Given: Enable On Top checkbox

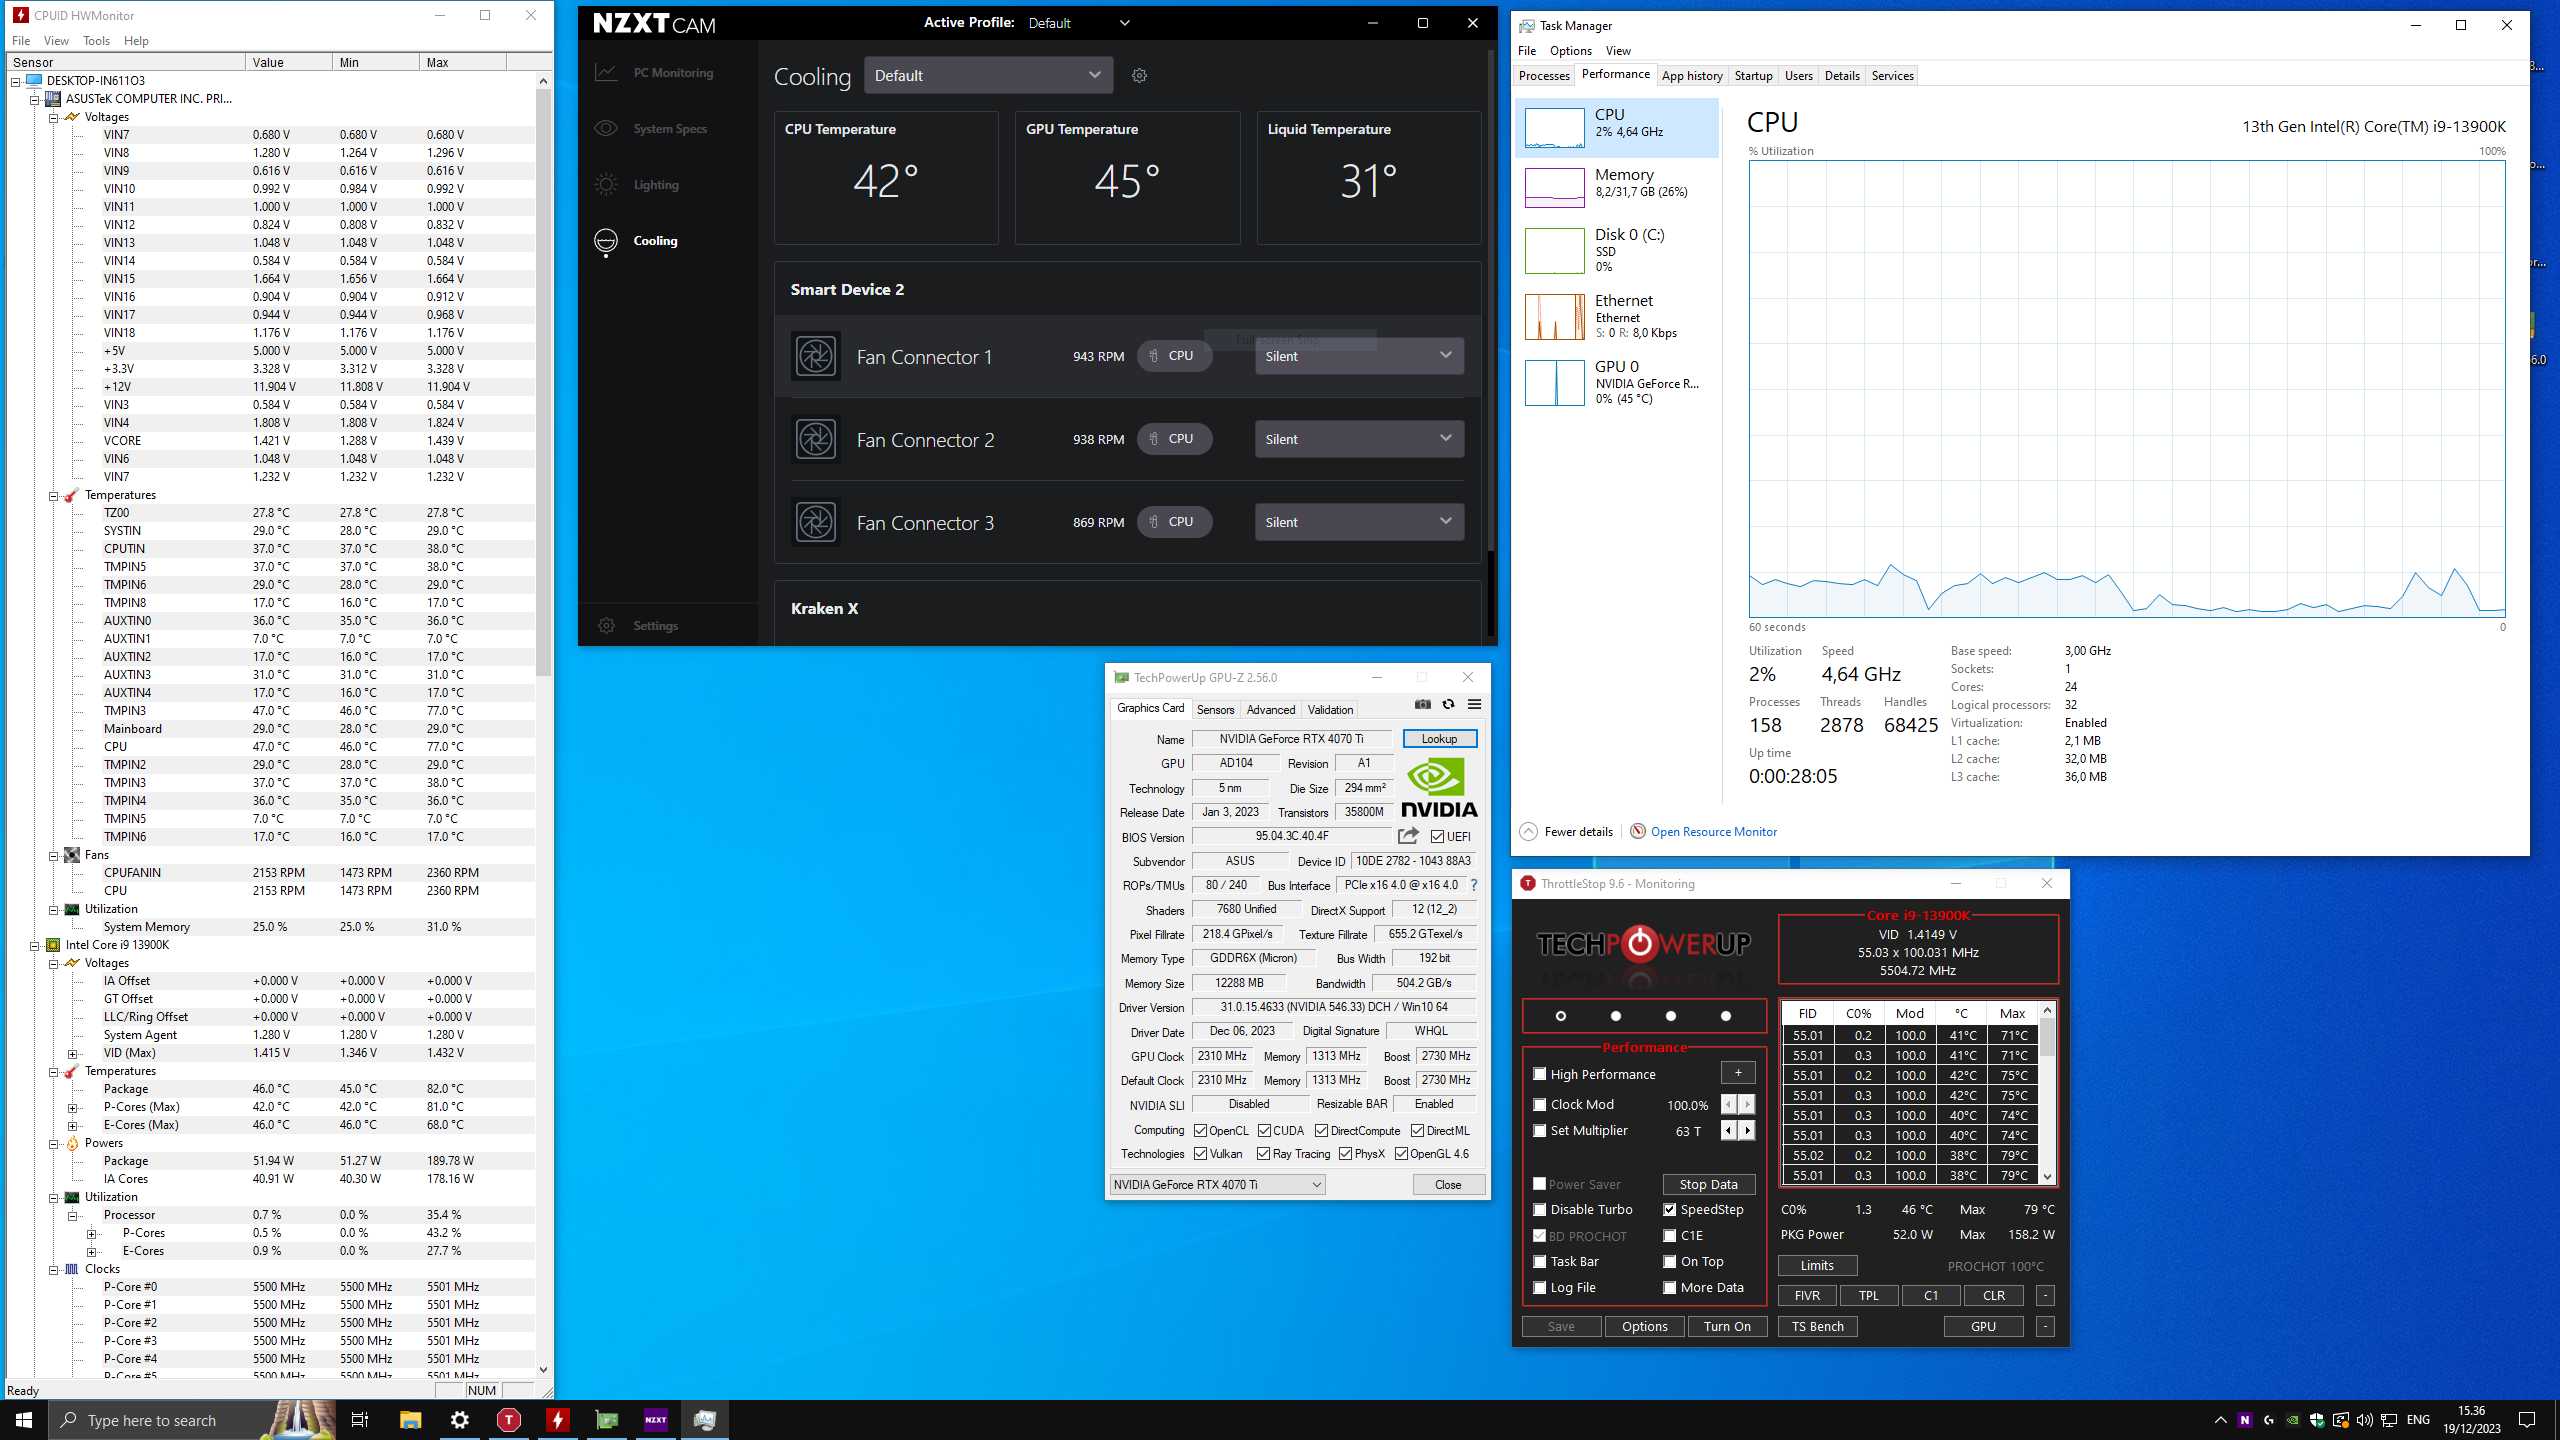Looking at the screenshot, I should pyautogui.click(x=1670, y=1262).
